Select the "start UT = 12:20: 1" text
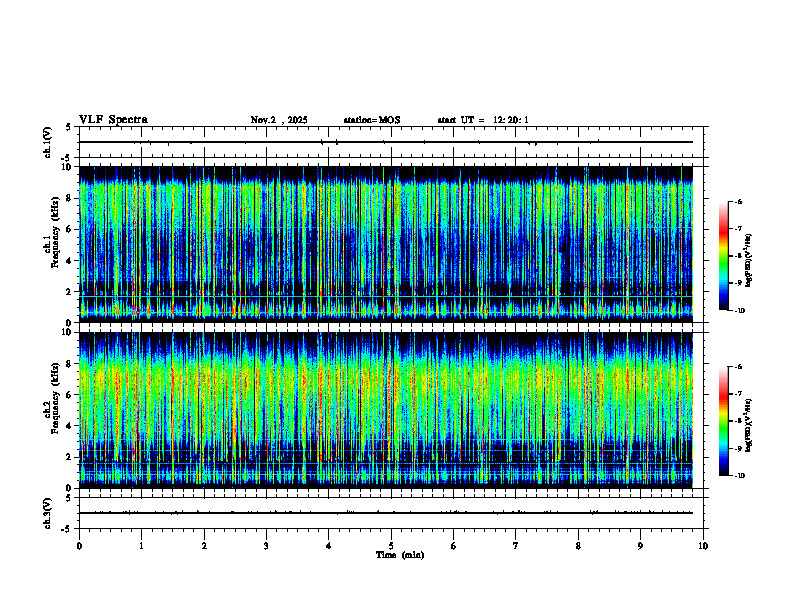The width and height of the screenshot is (792, 612). tap(483, 120)
